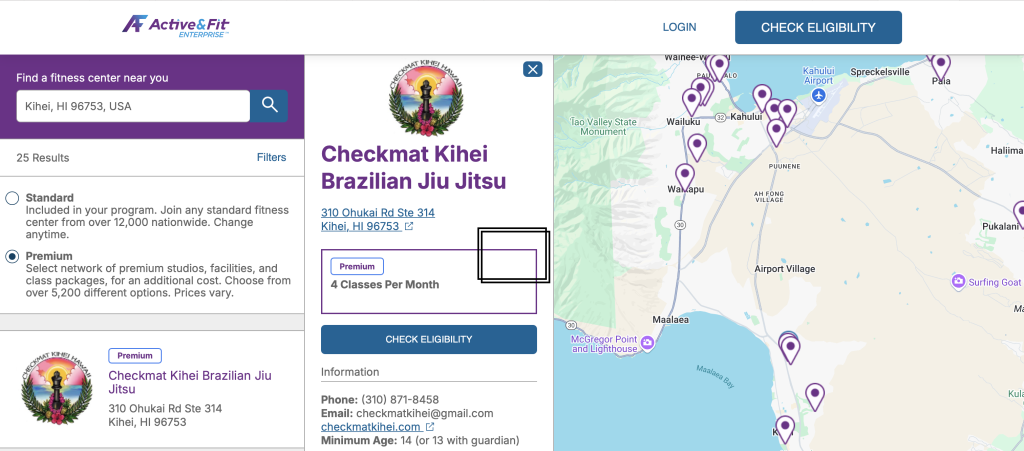Select the Premium network radio button

(x=12, y=256)
